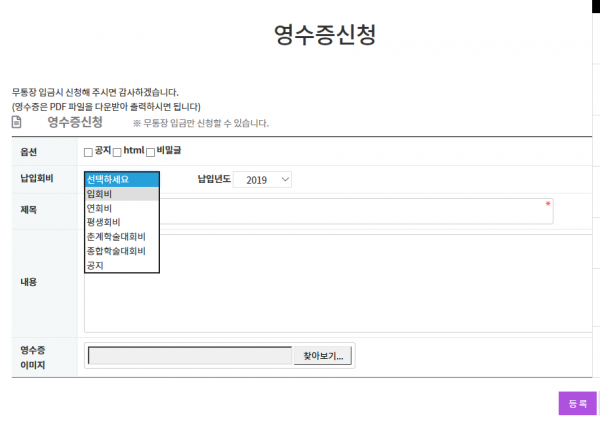The width and height of the screenshot is (600, 425).
Task: Choose 춘계학술대회비 from the list
Action: point(121,237)
